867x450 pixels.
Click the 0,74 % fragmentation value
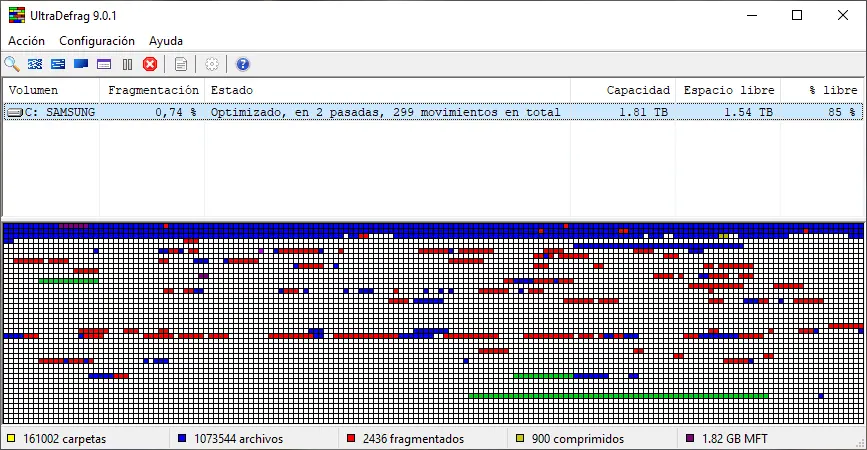pyautogui.click(x=176, y=112)
